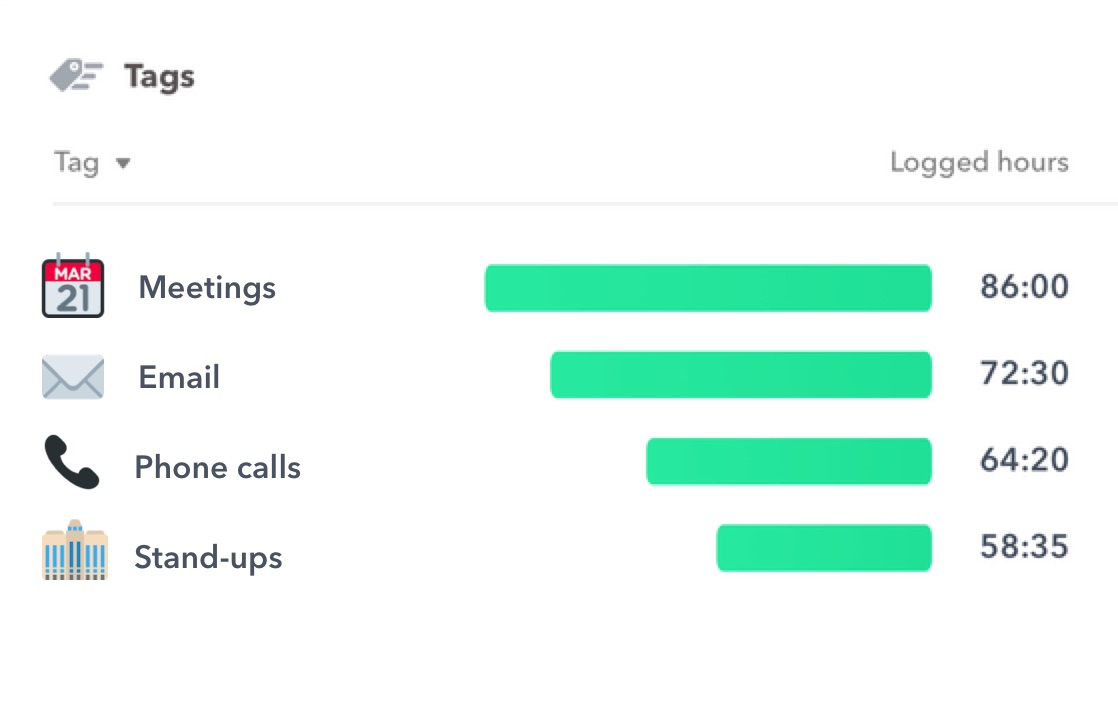Image resolution: width=1118 pixels, height=712 pixels.
Task: Click the Stand-ups green bar
Action: 824,548
